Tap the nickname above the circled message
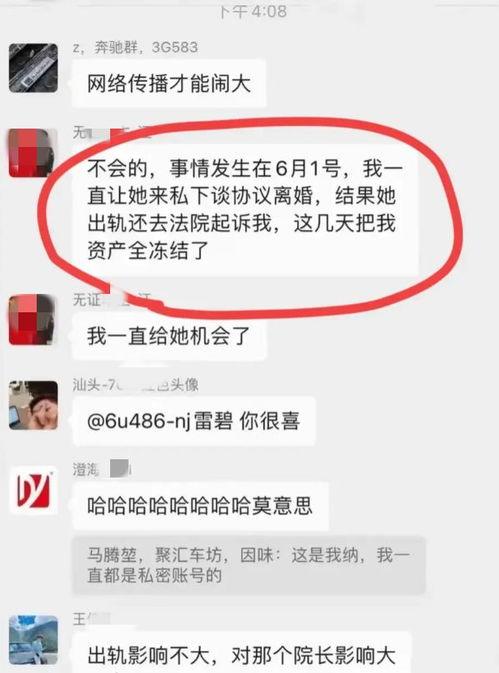 click(112, 133)
